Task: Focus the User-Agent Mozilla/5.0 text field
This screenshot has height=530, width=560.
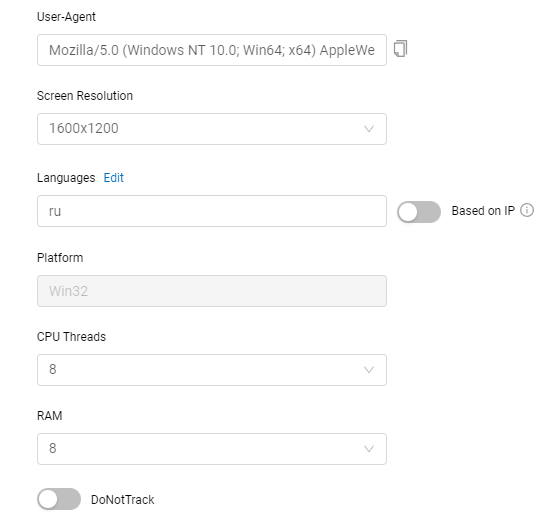Action: 212,50
